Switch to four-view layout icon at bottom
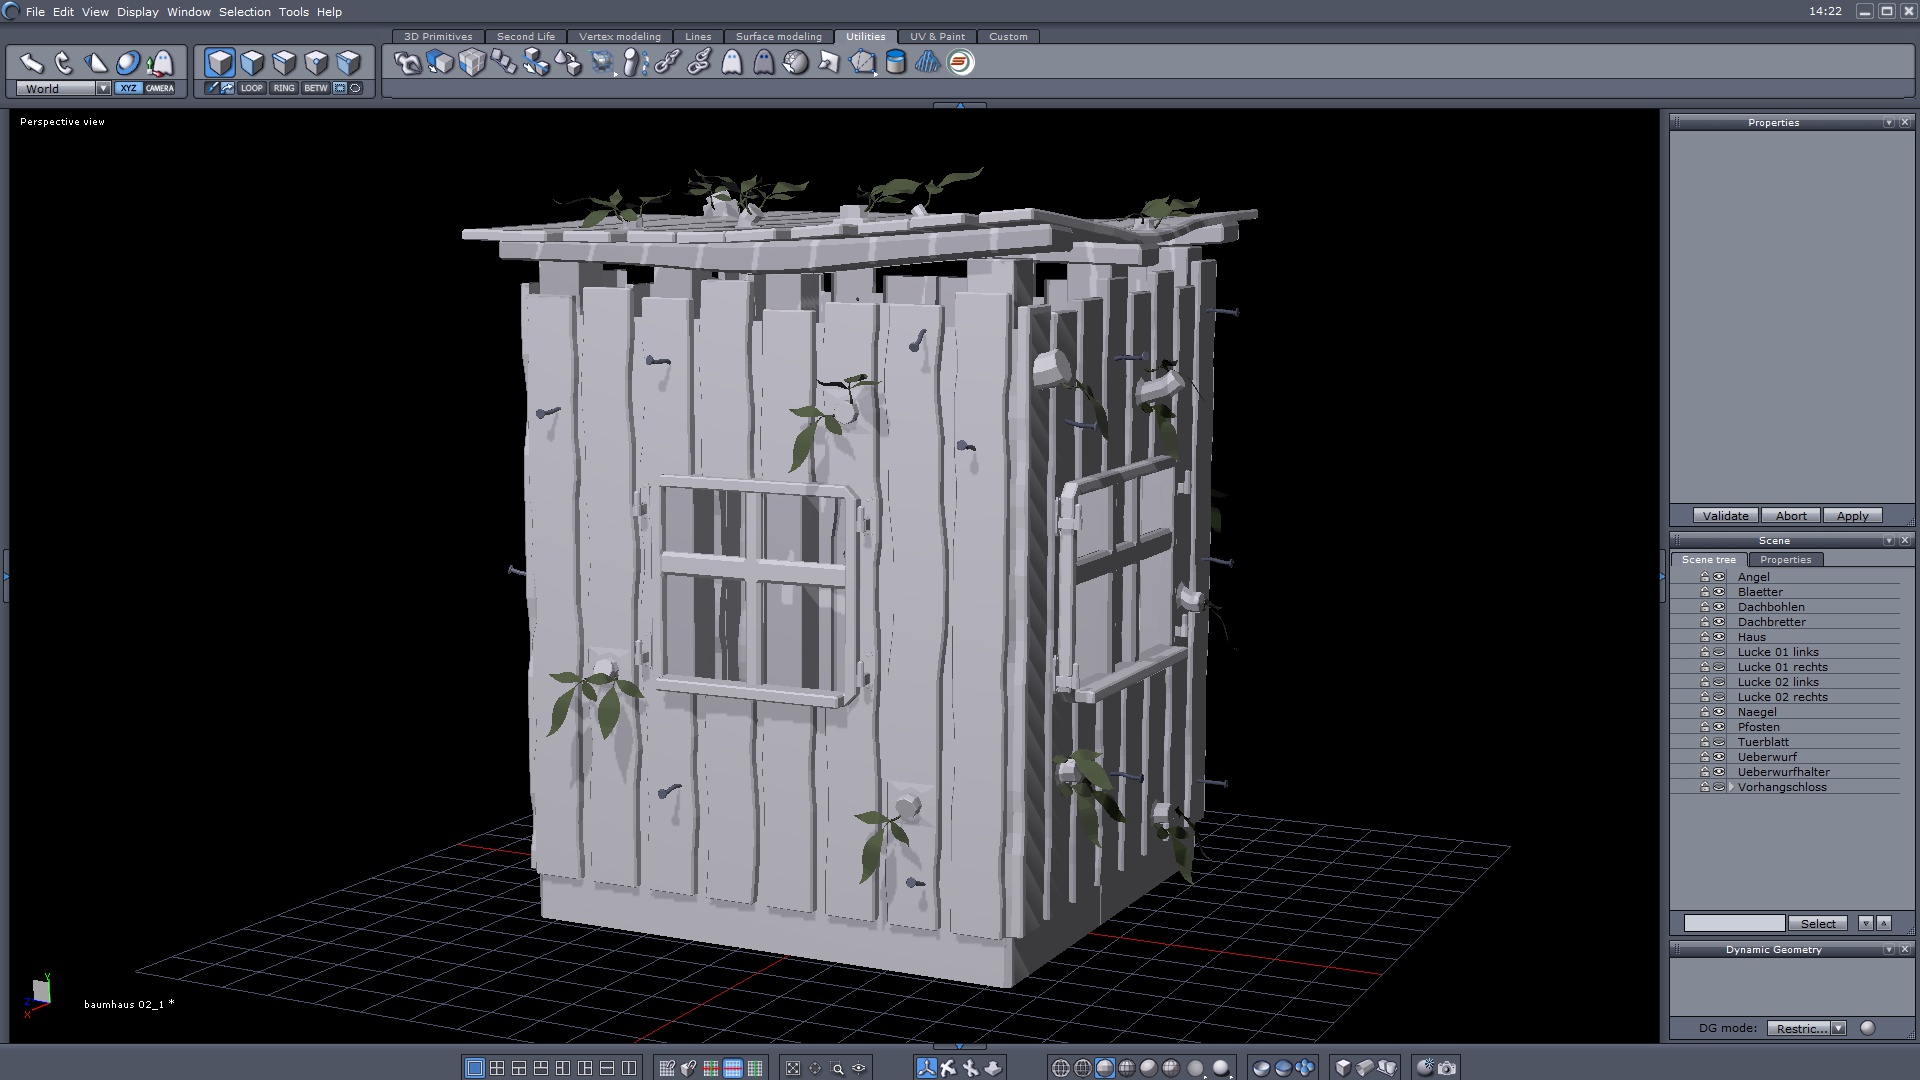1920x1080 pixels. [x=497, y=1068]
